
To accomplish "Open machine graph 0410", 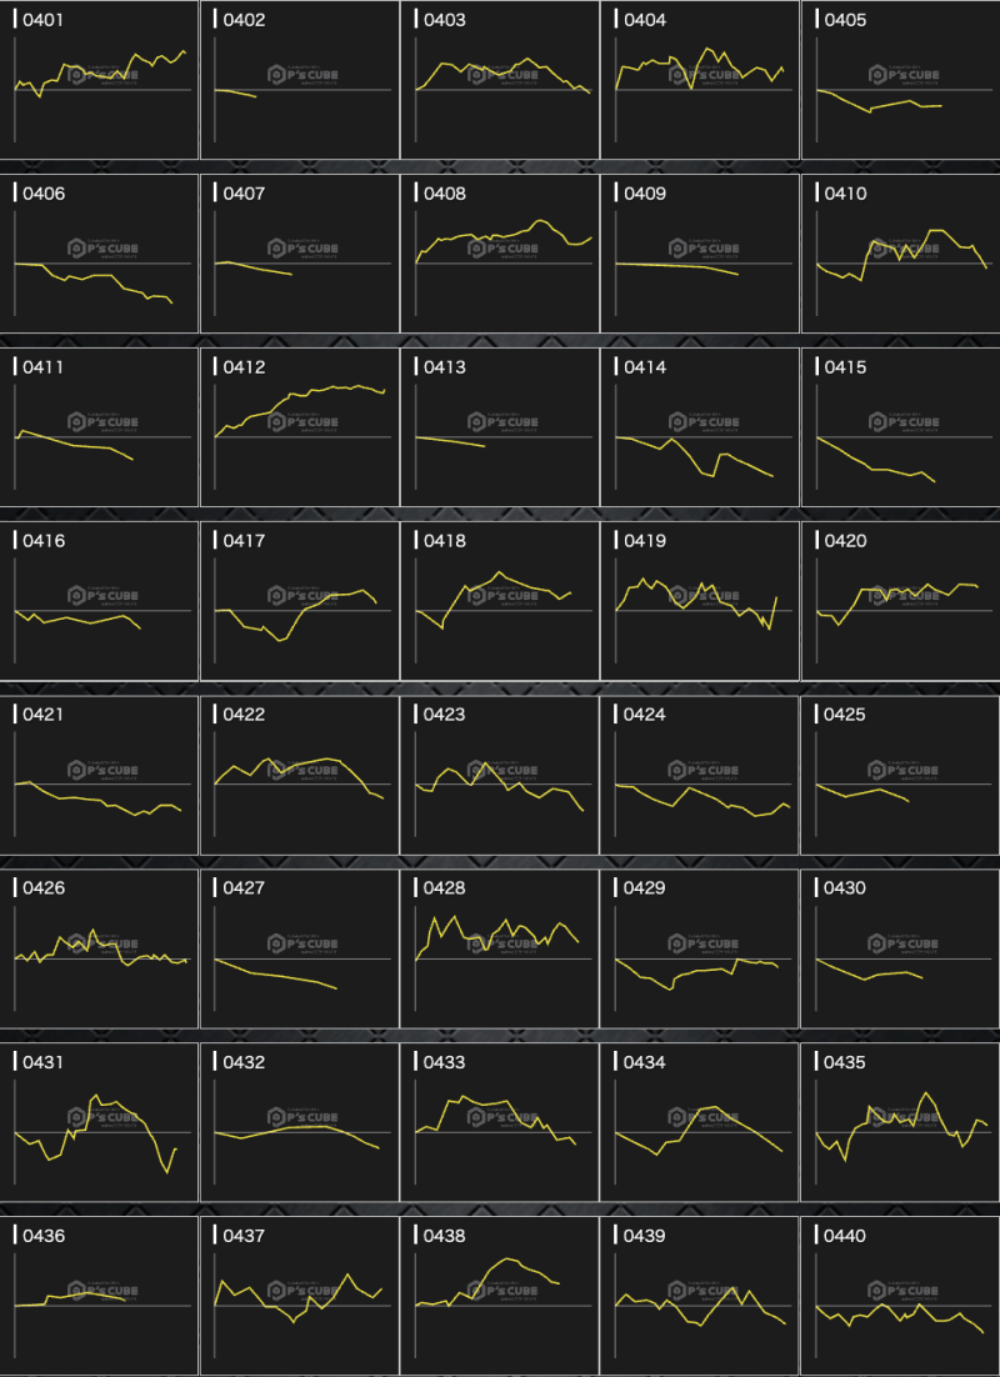I will tap(900, 254).
